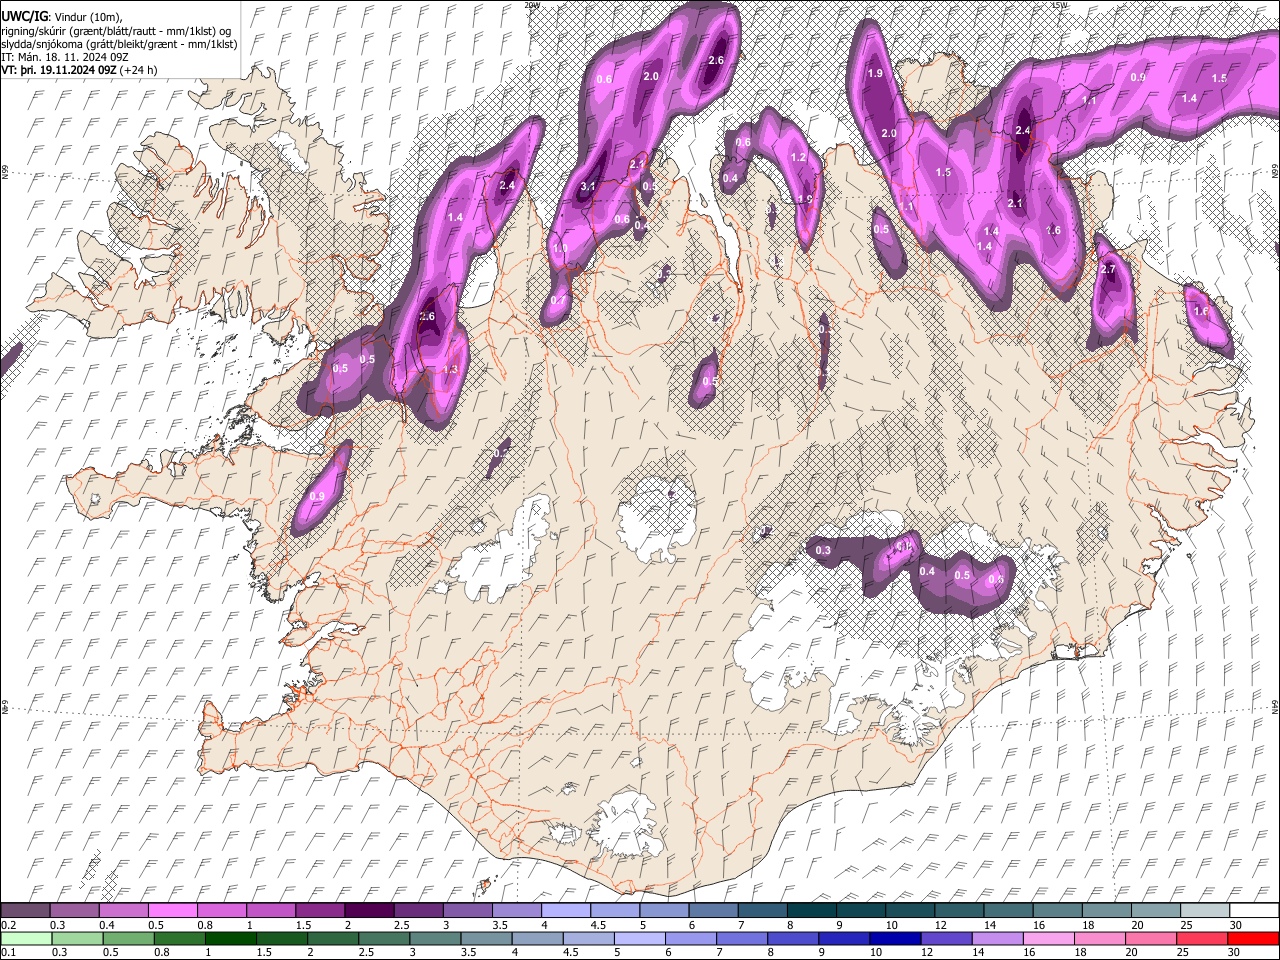Click the 1.3 snowfall value in the west
This screenshot has width=1280, height=960.
450,370
